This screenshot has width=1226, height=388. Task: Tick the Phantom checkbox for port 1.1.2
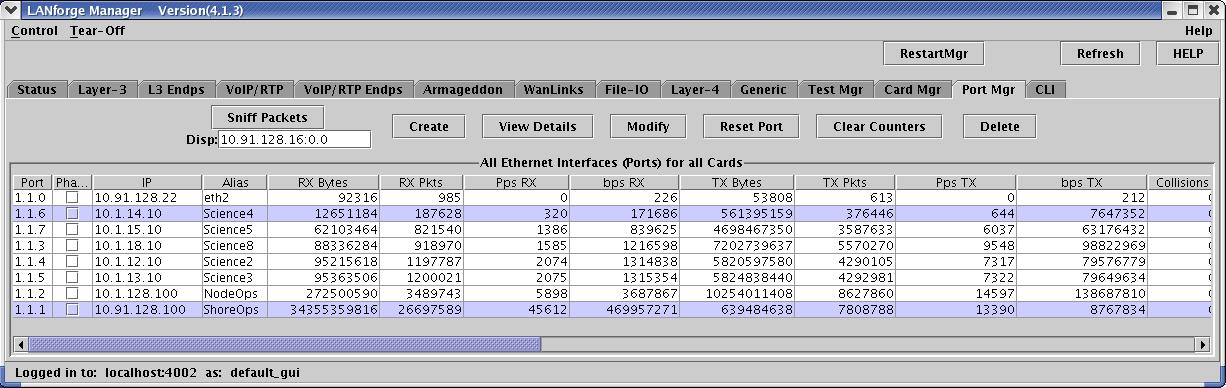72,294
